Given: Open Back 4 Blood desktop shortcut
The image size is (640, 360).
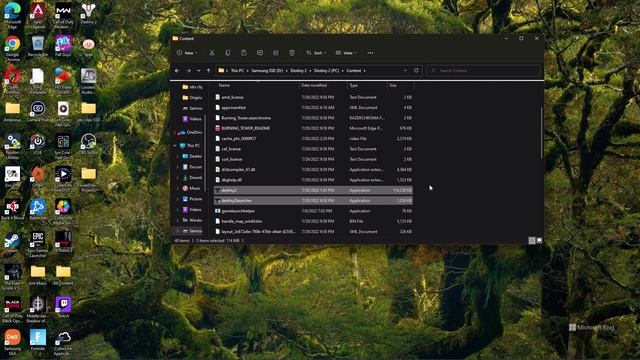Looking at the screenshot, I should [x=13, y=210].
